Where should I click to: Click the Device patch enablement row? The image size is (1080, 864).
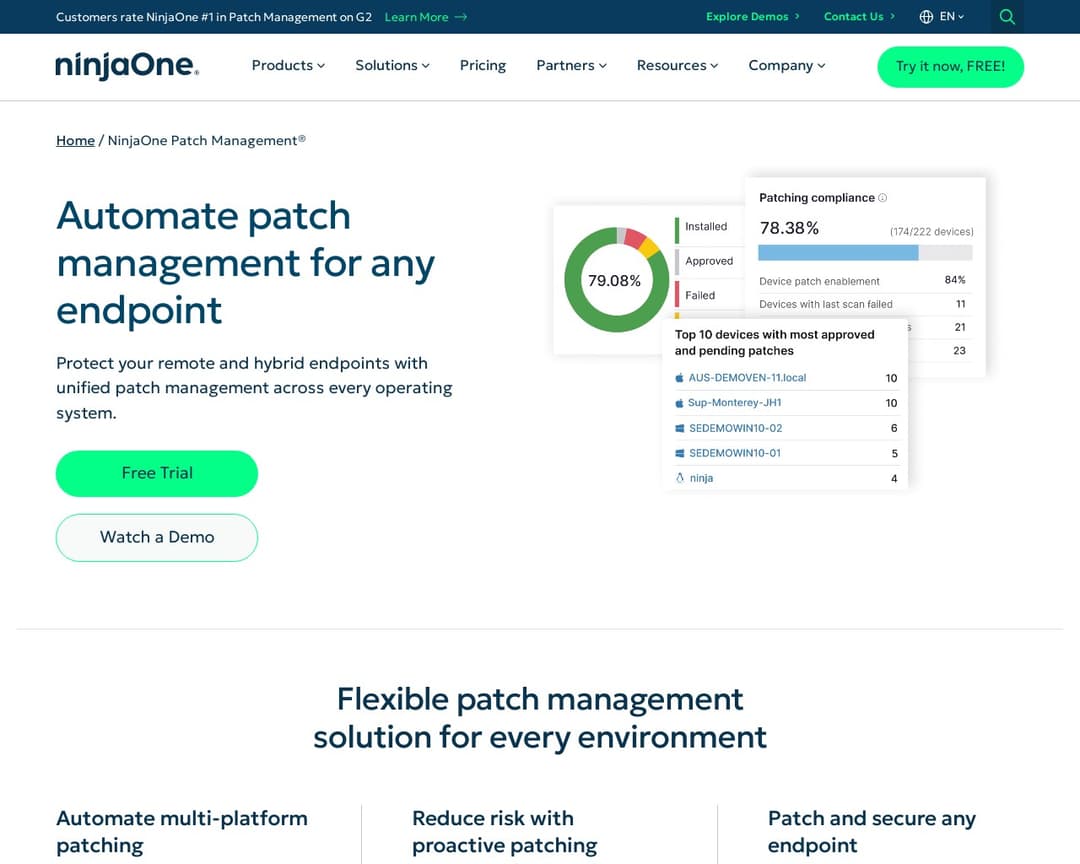(x=862, y=281)
